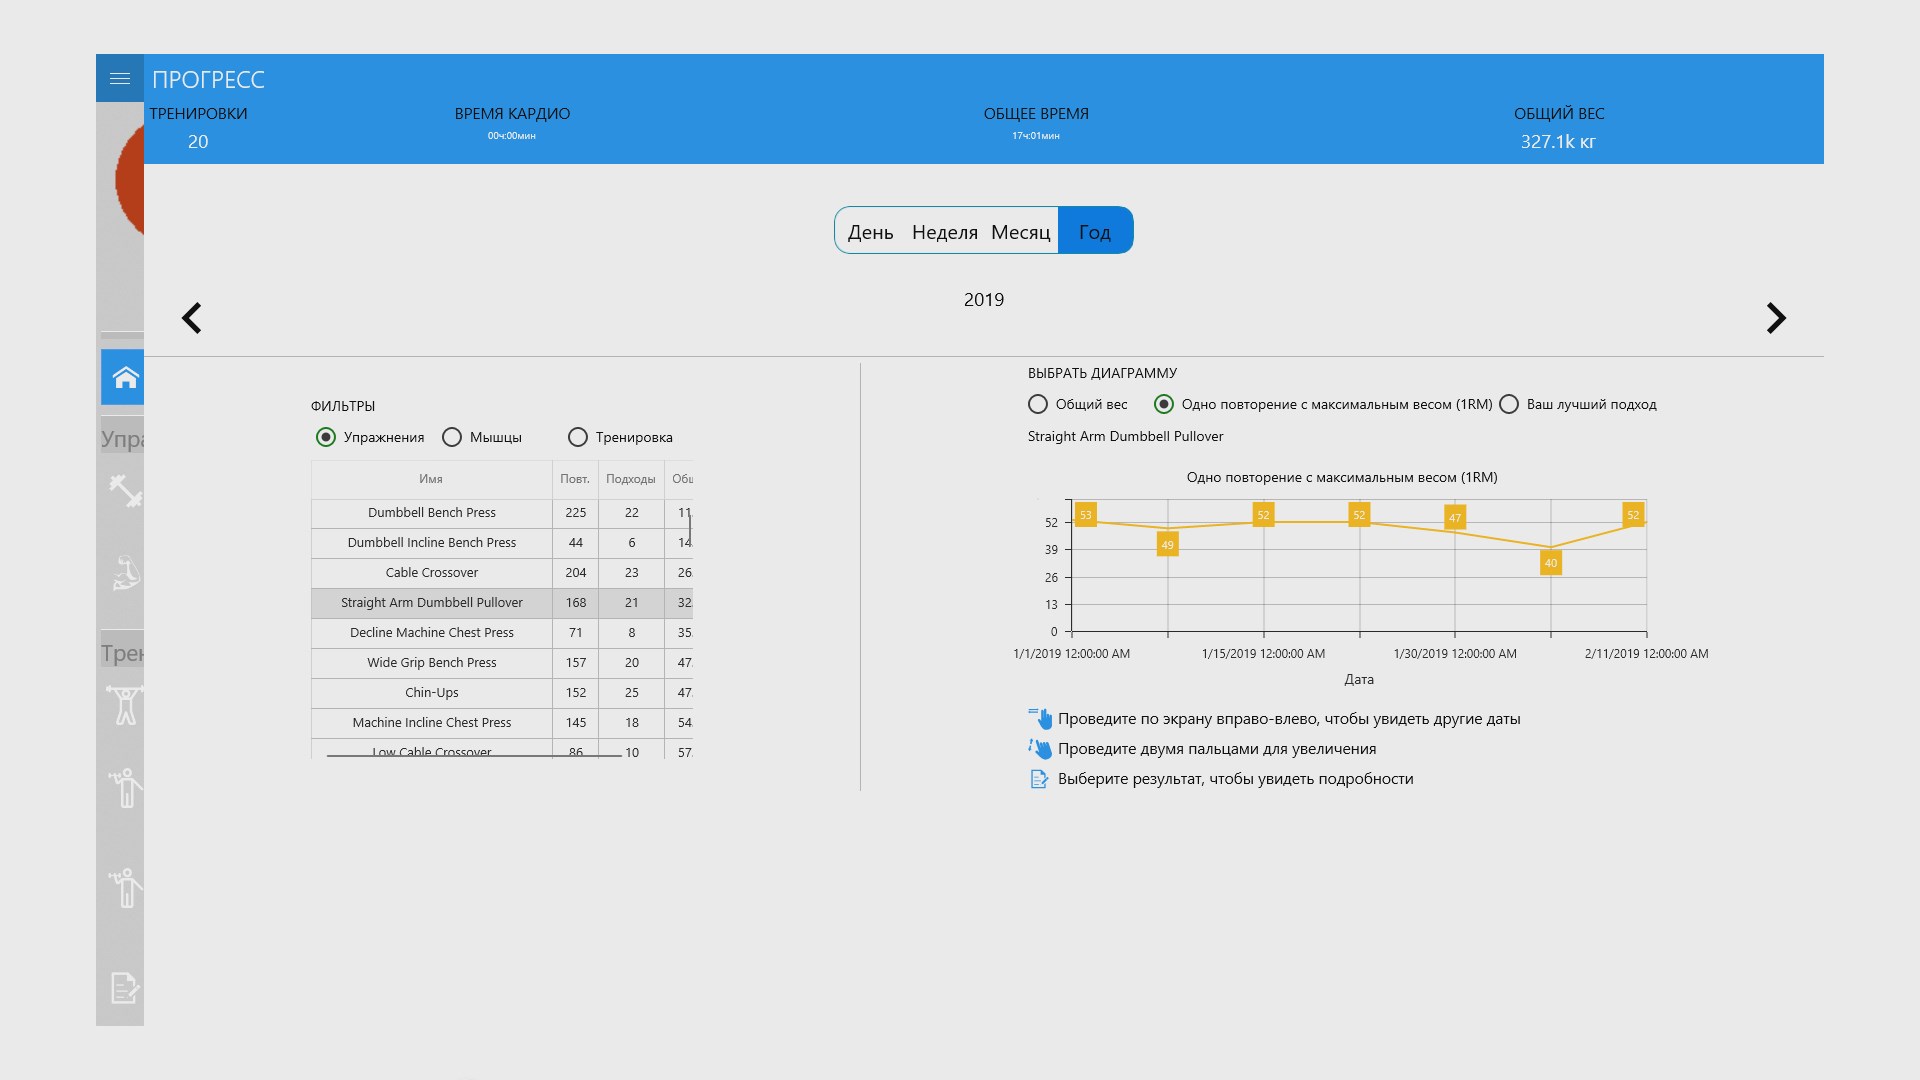
Task: Select the Мышцы filter radio button
Action: point(452,437)
